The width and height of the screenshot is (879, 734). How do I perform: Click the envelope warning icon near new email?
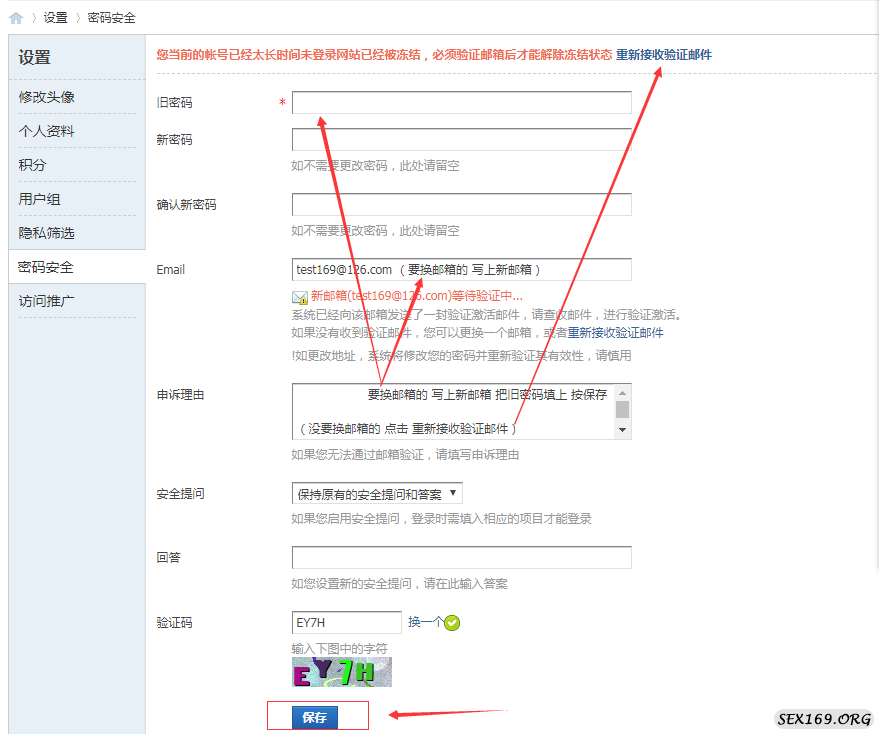tap(300, 297)
